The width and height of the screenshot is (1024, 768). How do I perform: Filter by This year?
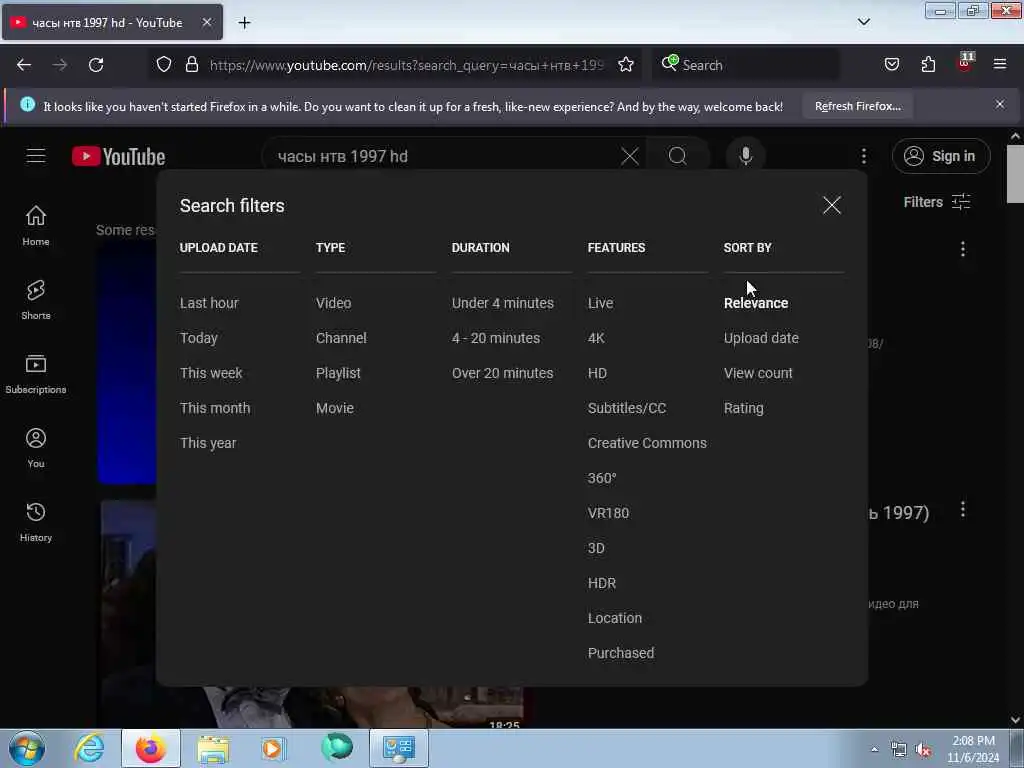(208, 443)
